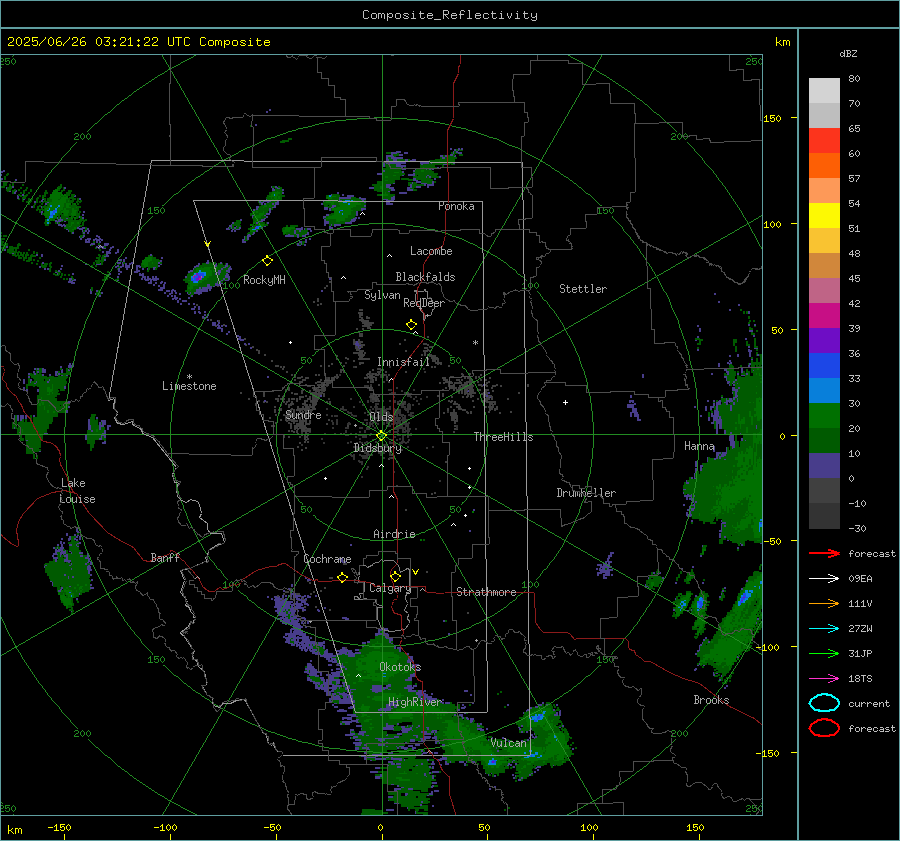Click the magenta 18TS arrow legend icon
900x841 pixels.
(x=824, y=679)
